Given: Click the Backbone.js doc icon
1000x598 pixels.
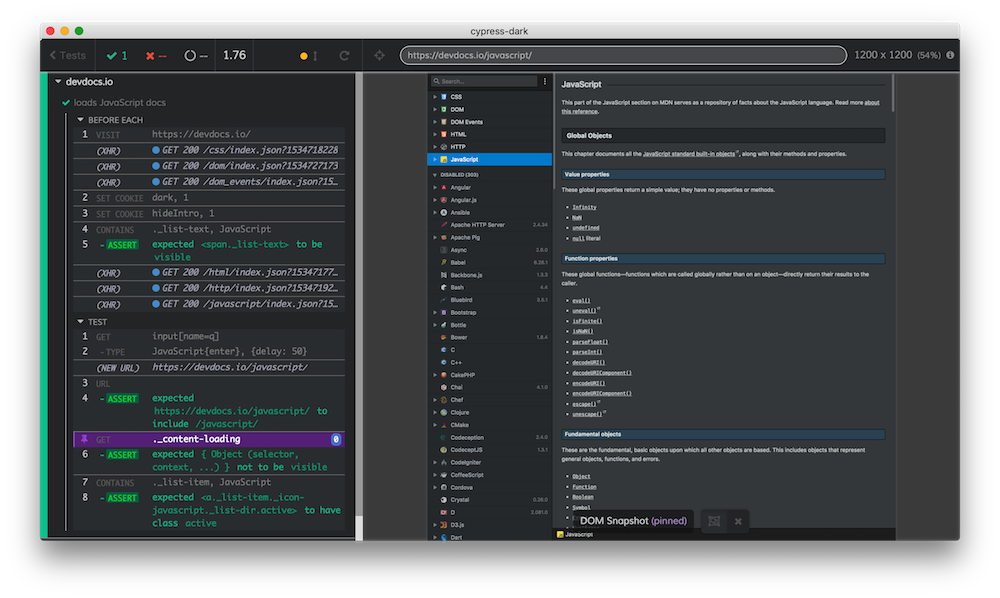Looking at the screenshot, I should 444,275.
